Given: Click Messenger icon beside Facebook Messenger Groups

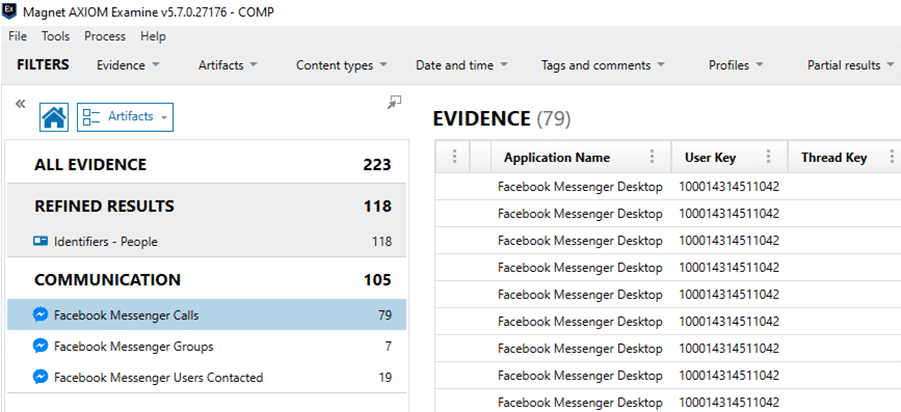Looking at the screenshot, I should pos(40,346).
